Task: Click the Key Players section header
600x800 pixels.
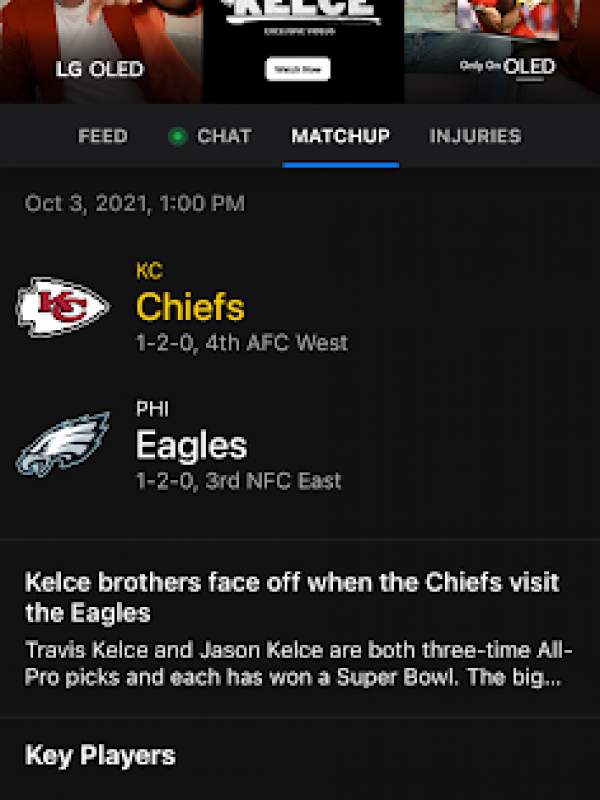Action: tap(100, 757)
